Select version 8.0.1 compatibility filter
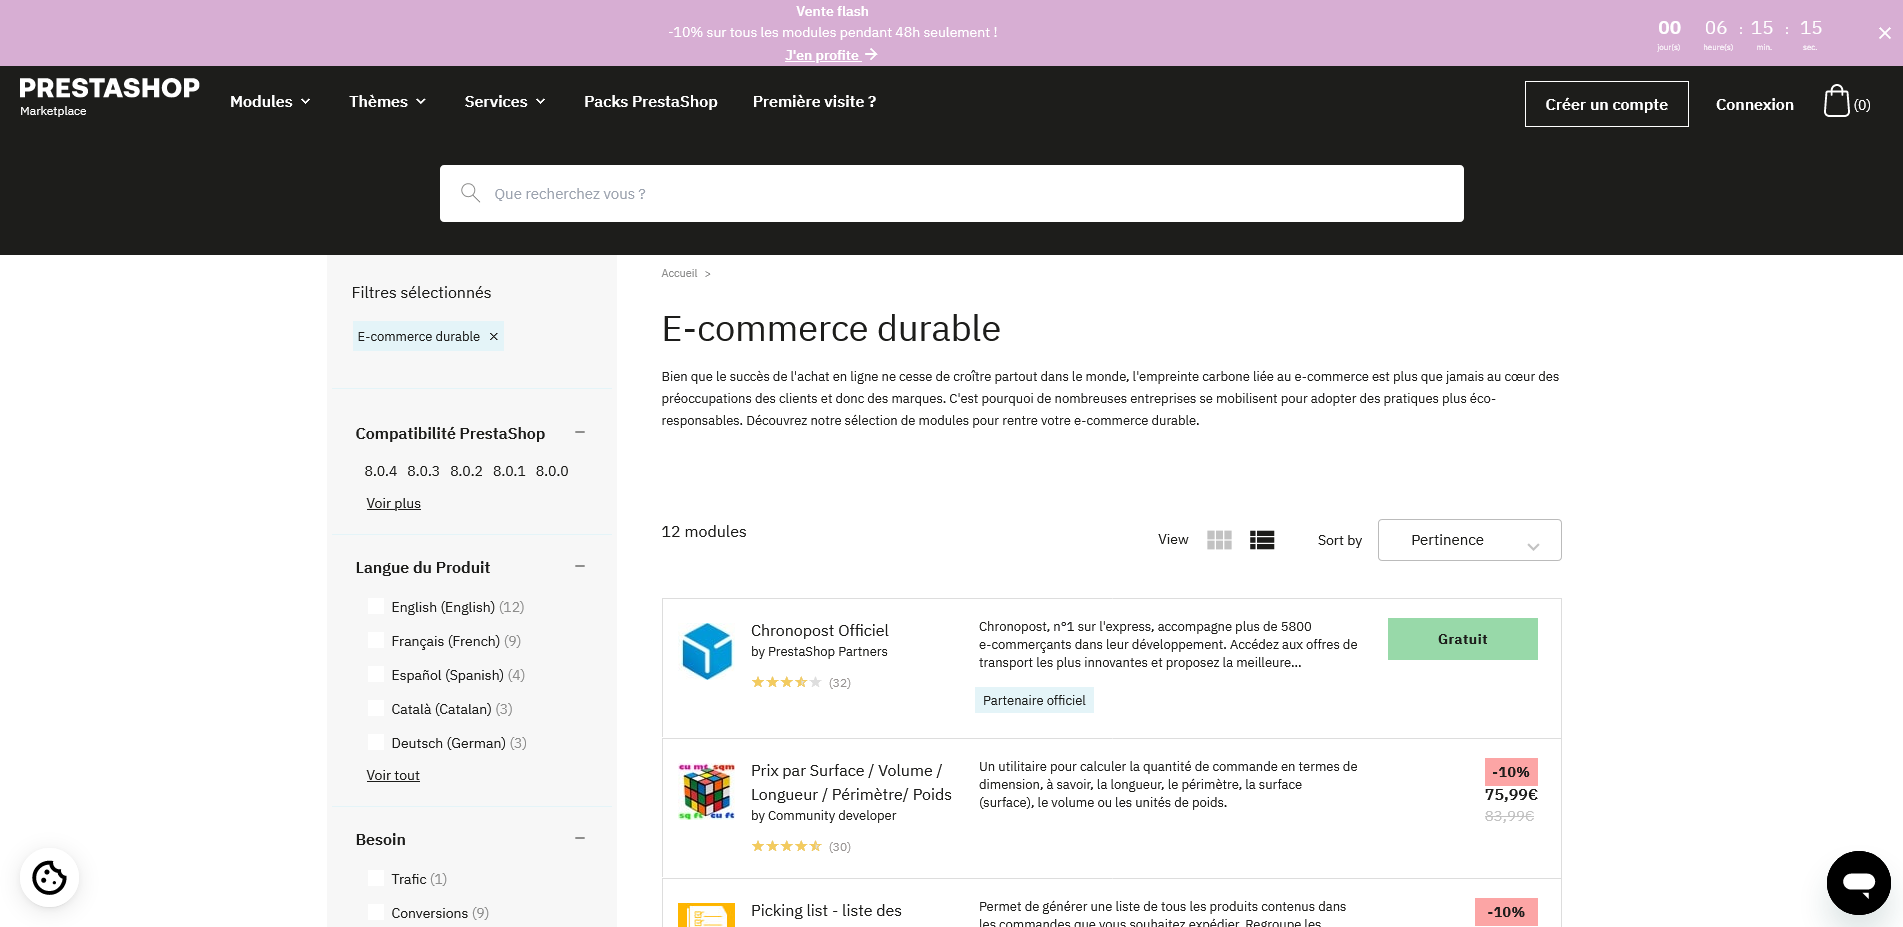 point(509,471)
